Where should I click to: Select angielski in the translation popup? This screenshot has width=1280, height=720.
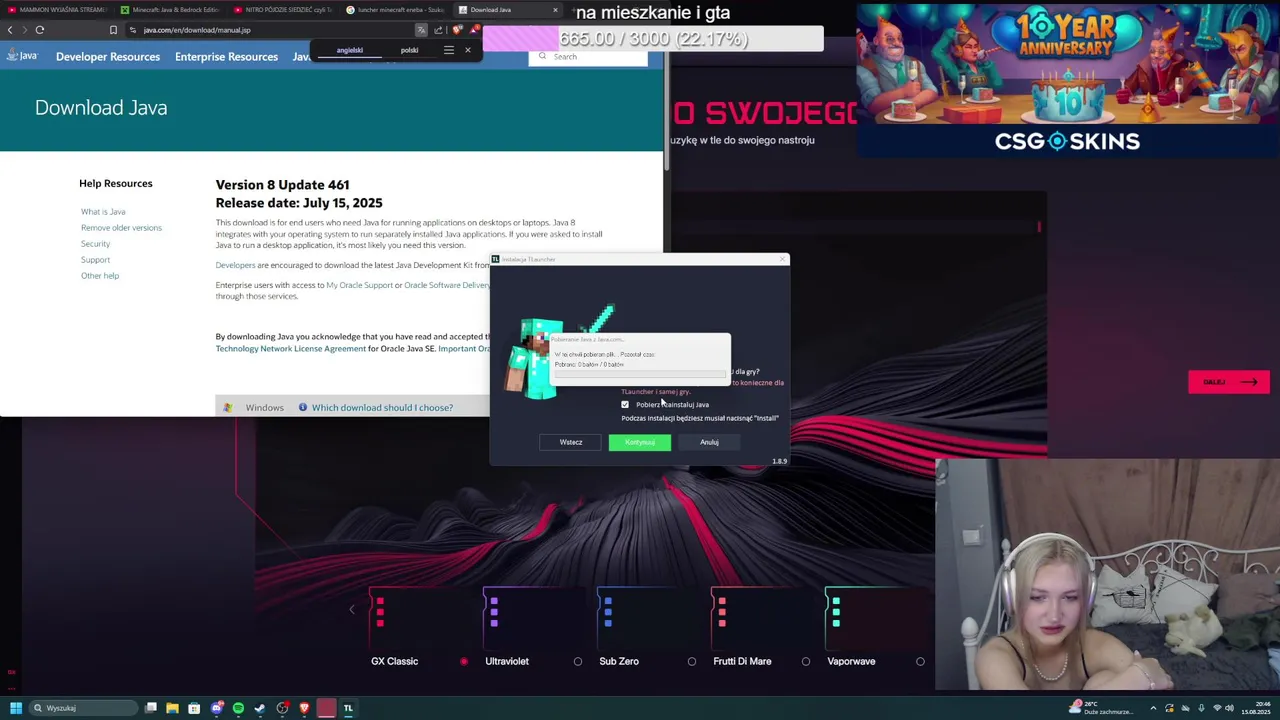tap(349, 50)
